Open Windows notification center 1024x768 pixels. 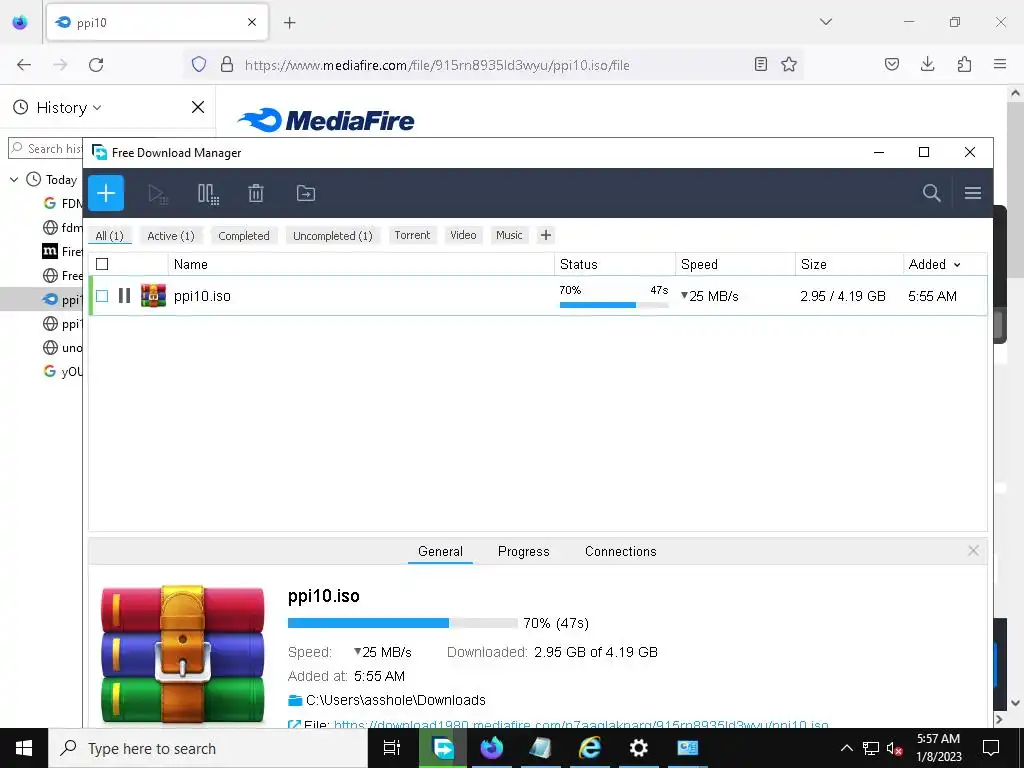click(x=991, y=748)
